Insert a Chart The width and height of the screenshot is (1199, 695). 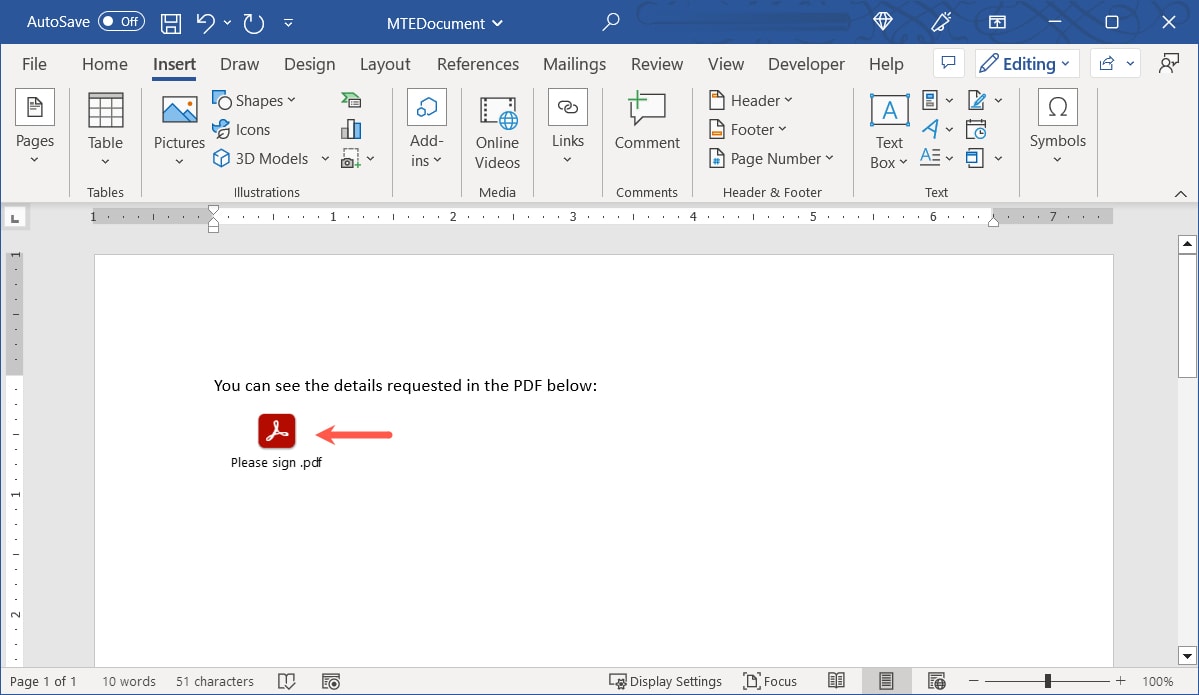click(350, 128)
